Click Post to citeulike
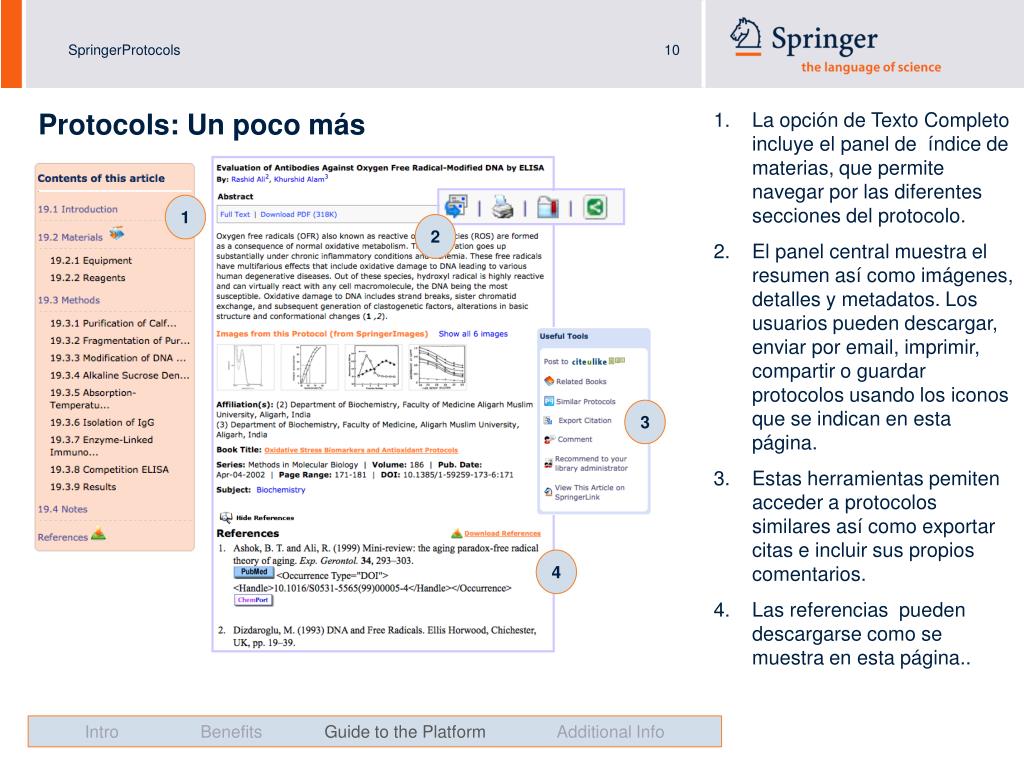The width and height of the screenshot is (1024, 768). click(584, 361)
